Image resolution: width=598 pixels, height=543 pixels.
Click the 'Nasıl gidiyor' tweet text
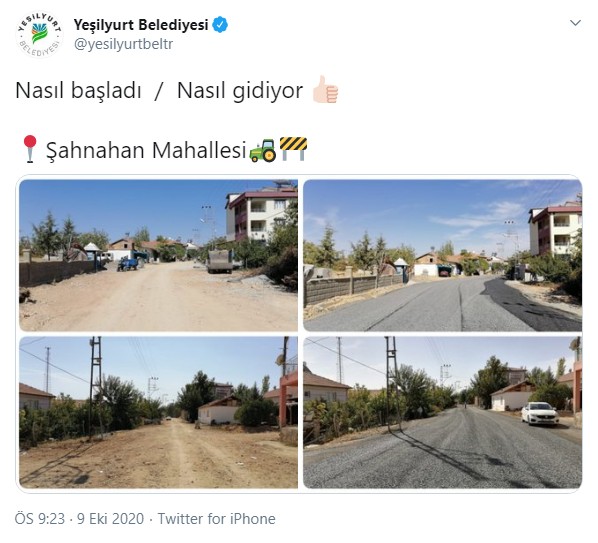pos(240,91)
